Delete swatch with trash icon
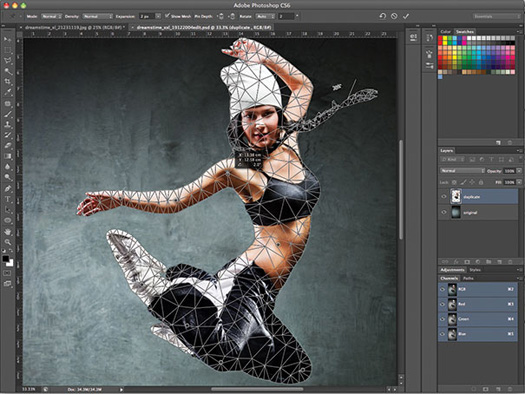The height and width of the screenshot is (394, 525). tap(510, 143)
